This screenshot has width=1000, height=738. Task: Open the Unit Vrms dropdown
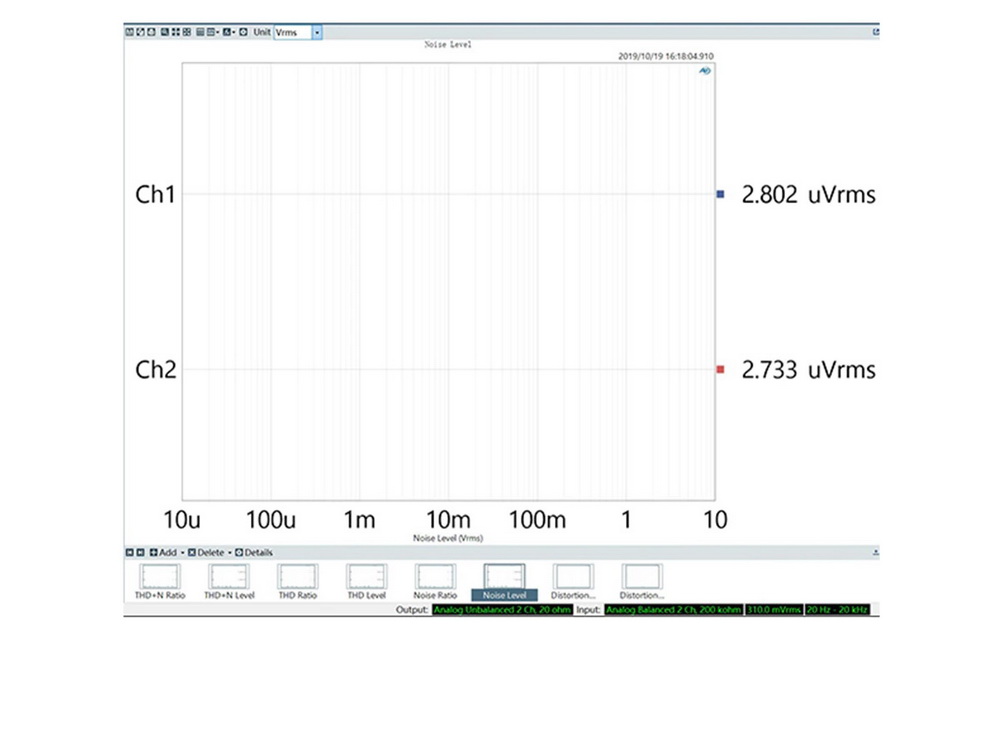pos(317,32)
